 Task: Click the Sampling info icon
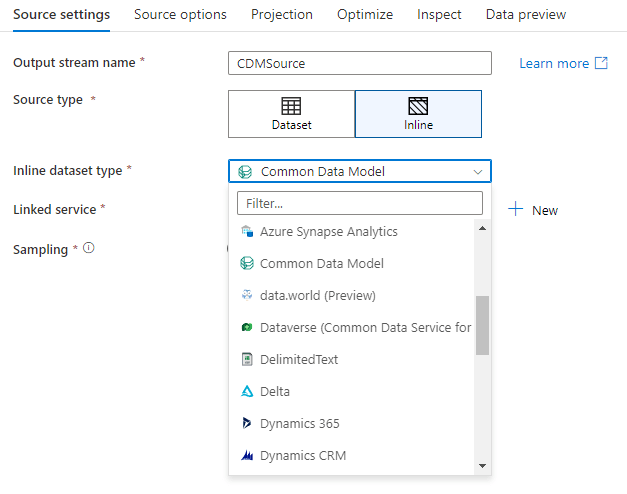(89, 248)
